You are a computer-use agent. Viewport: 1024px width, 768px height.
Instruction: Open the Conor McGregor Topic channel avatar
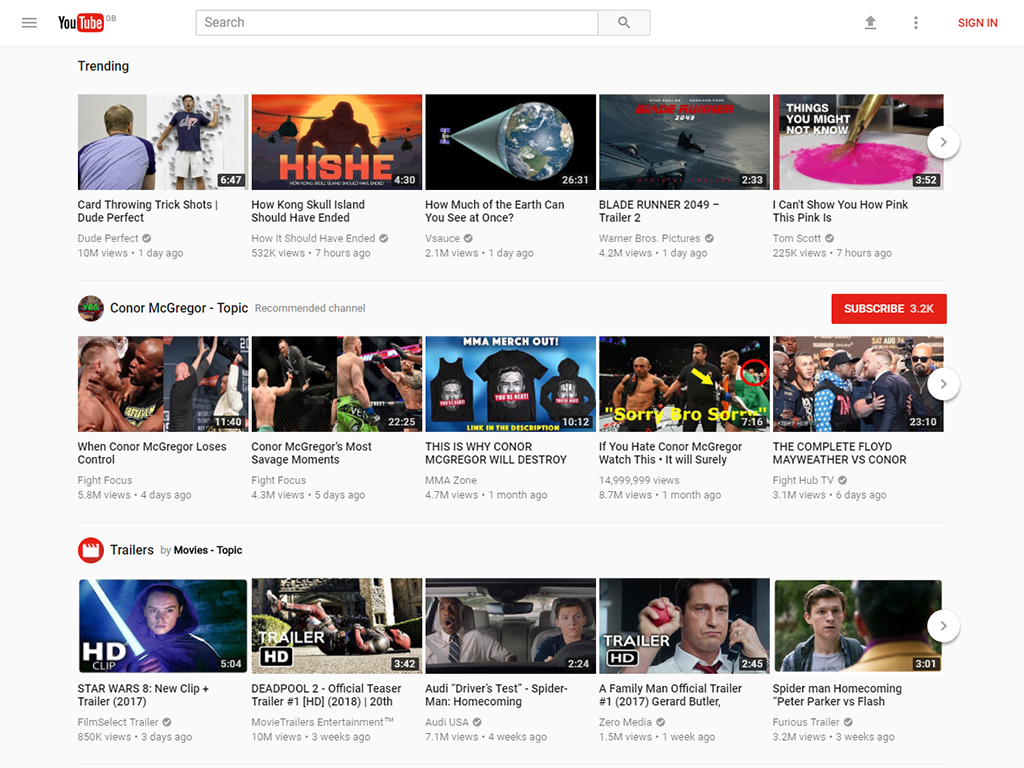coord(91,308)
